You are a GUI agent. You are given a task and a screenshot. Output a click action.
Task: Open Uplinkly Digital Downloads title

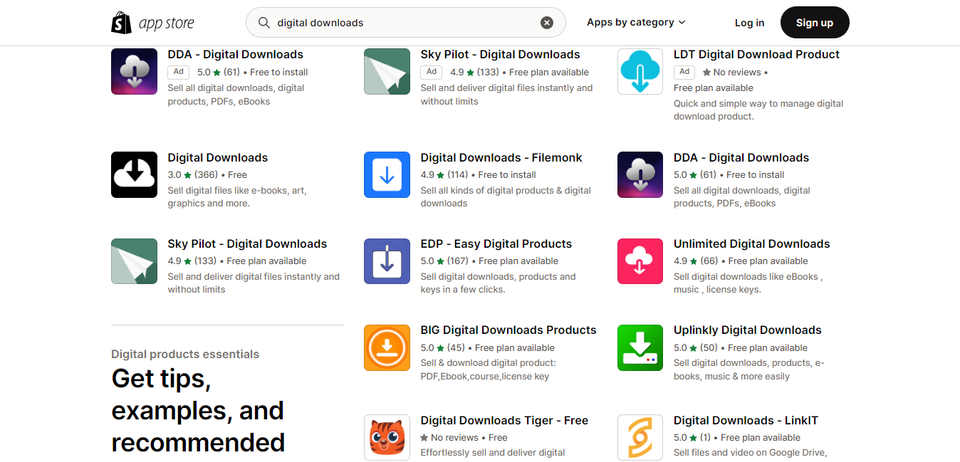click(748, 330)
